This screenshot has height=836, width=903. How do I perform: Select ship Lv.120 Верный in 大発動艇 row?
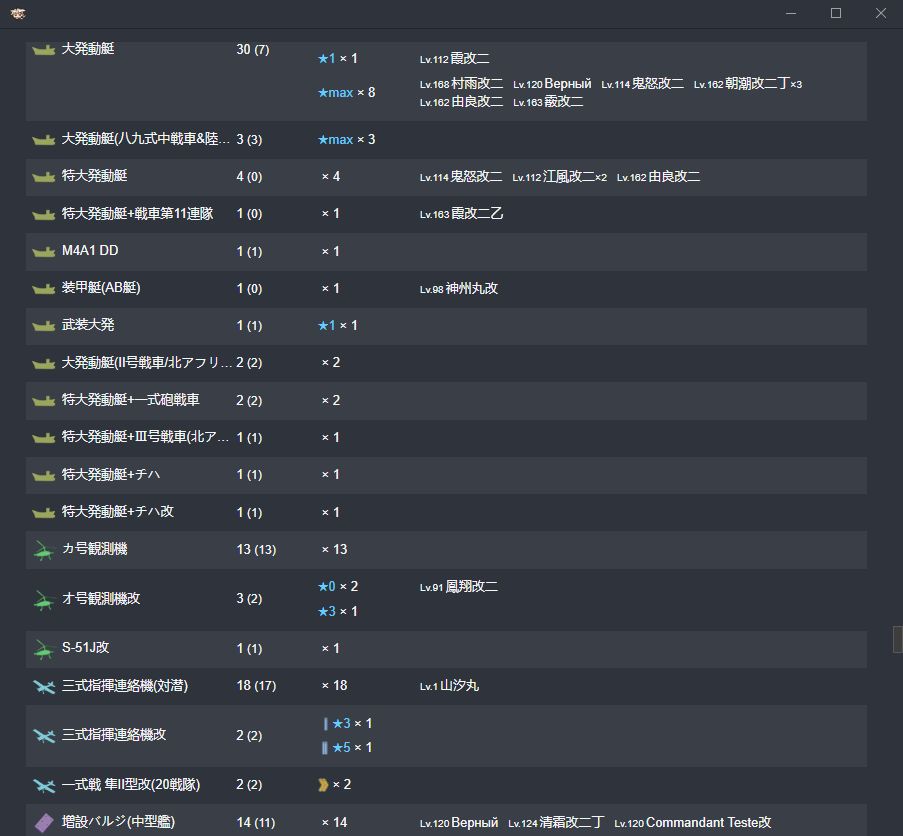pyautogui.click(x=552, y=83)
